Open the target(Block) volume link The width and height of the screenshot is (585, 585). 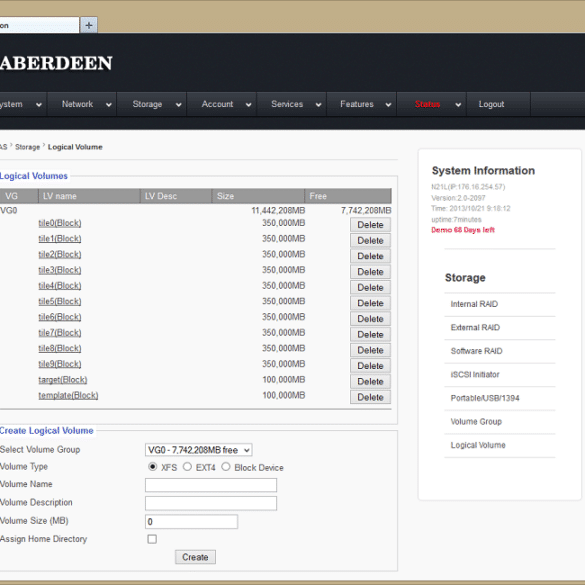(63, 380)
